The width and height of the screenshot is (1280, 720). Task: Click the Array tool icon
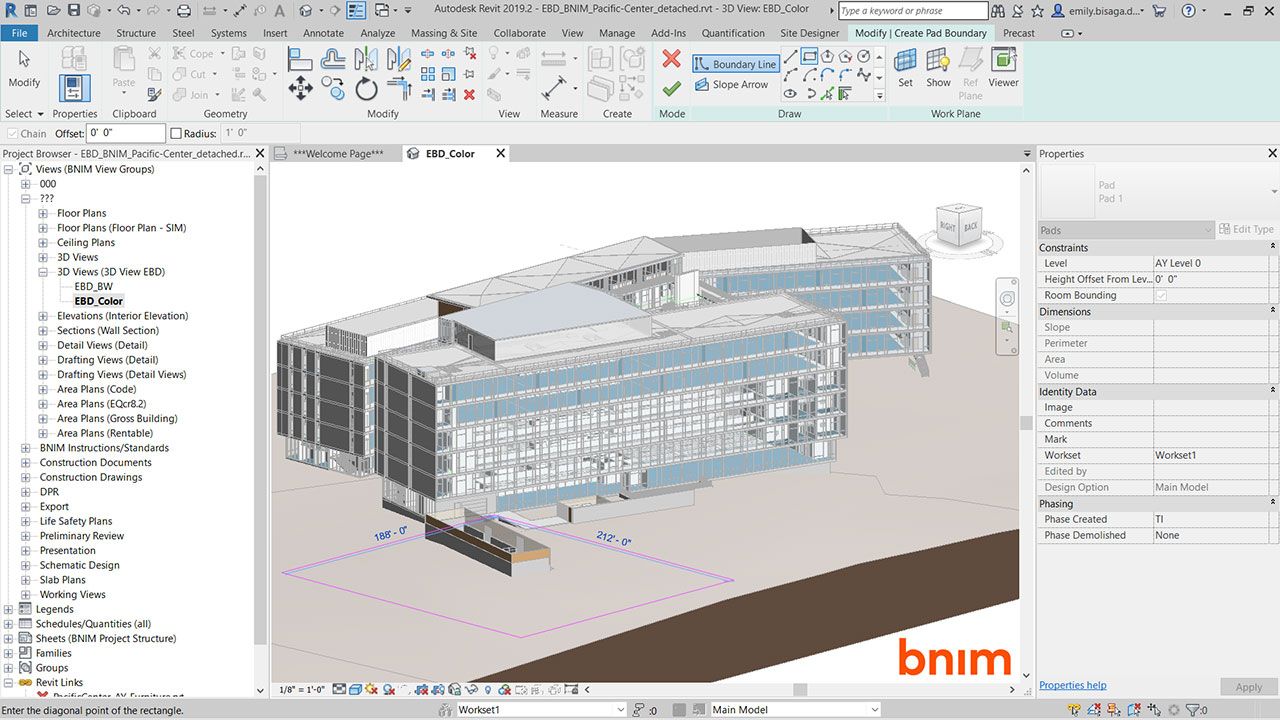427,74
